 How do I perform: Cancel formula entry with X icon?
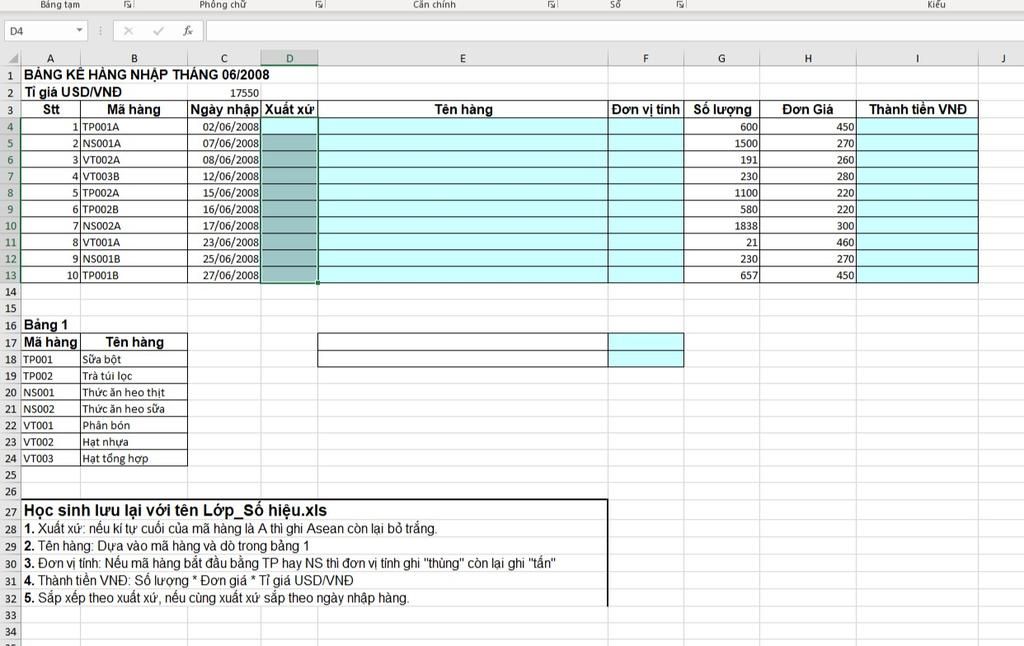(128, 31)
